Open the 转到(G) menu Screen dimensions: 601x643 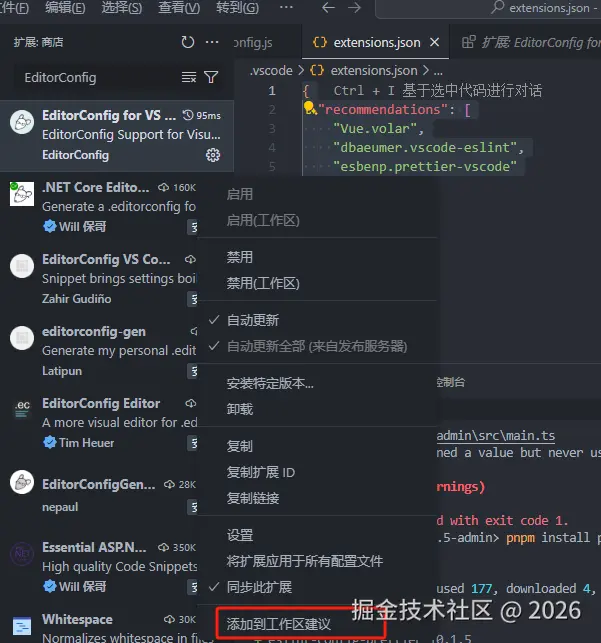click(x=237, y=7)
